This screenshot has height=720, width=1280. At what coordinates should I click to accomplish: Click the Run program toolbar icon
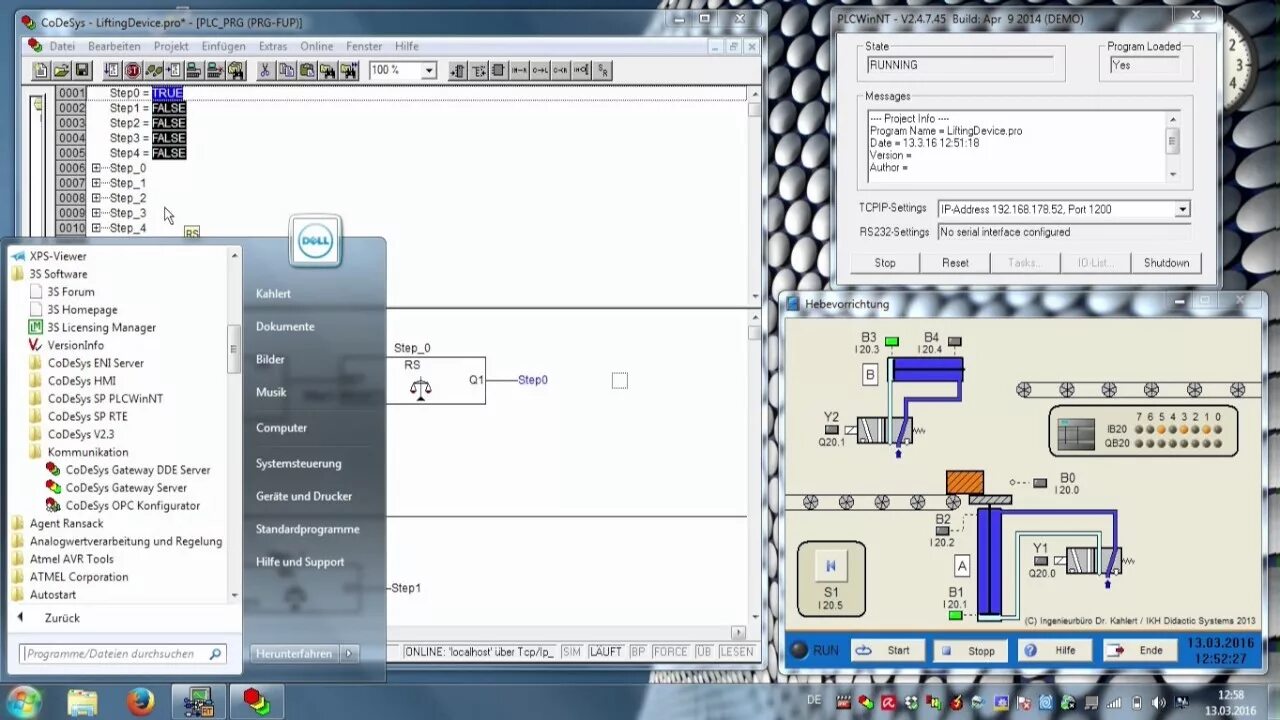tap(112, 70)
